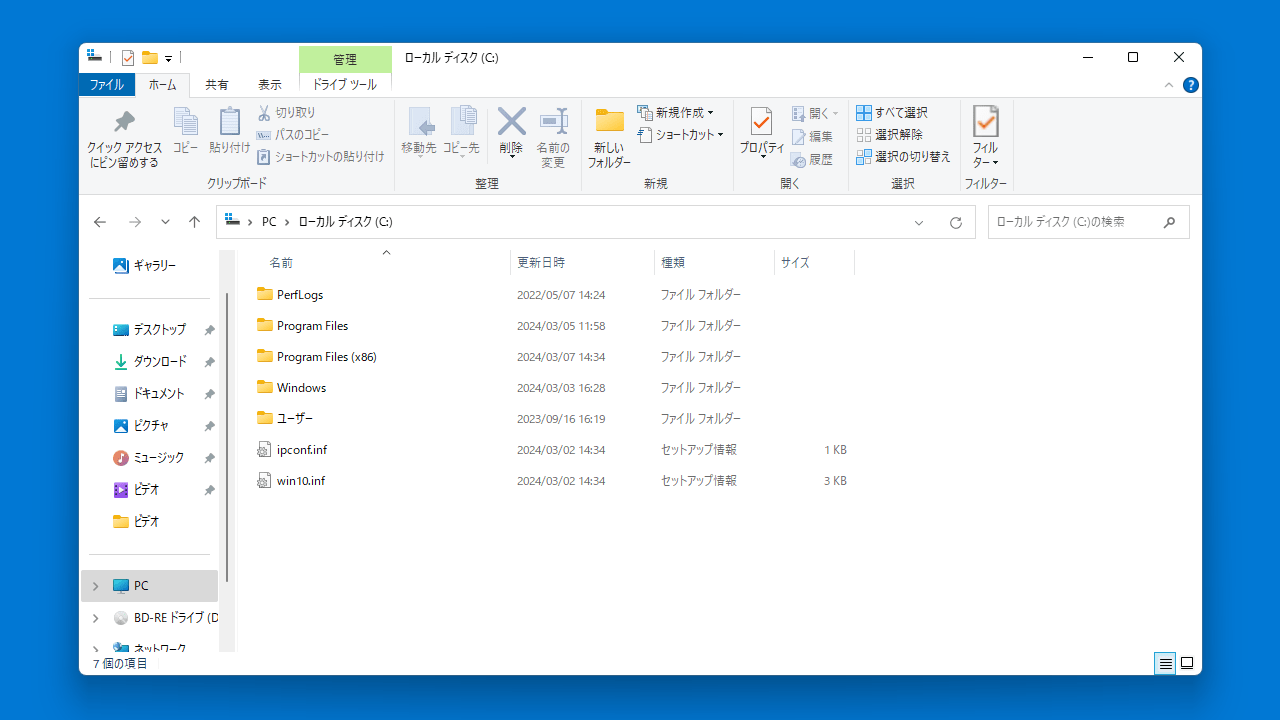
Task: Collapse the ribbon with the chevron
Action: (1169, 85)
